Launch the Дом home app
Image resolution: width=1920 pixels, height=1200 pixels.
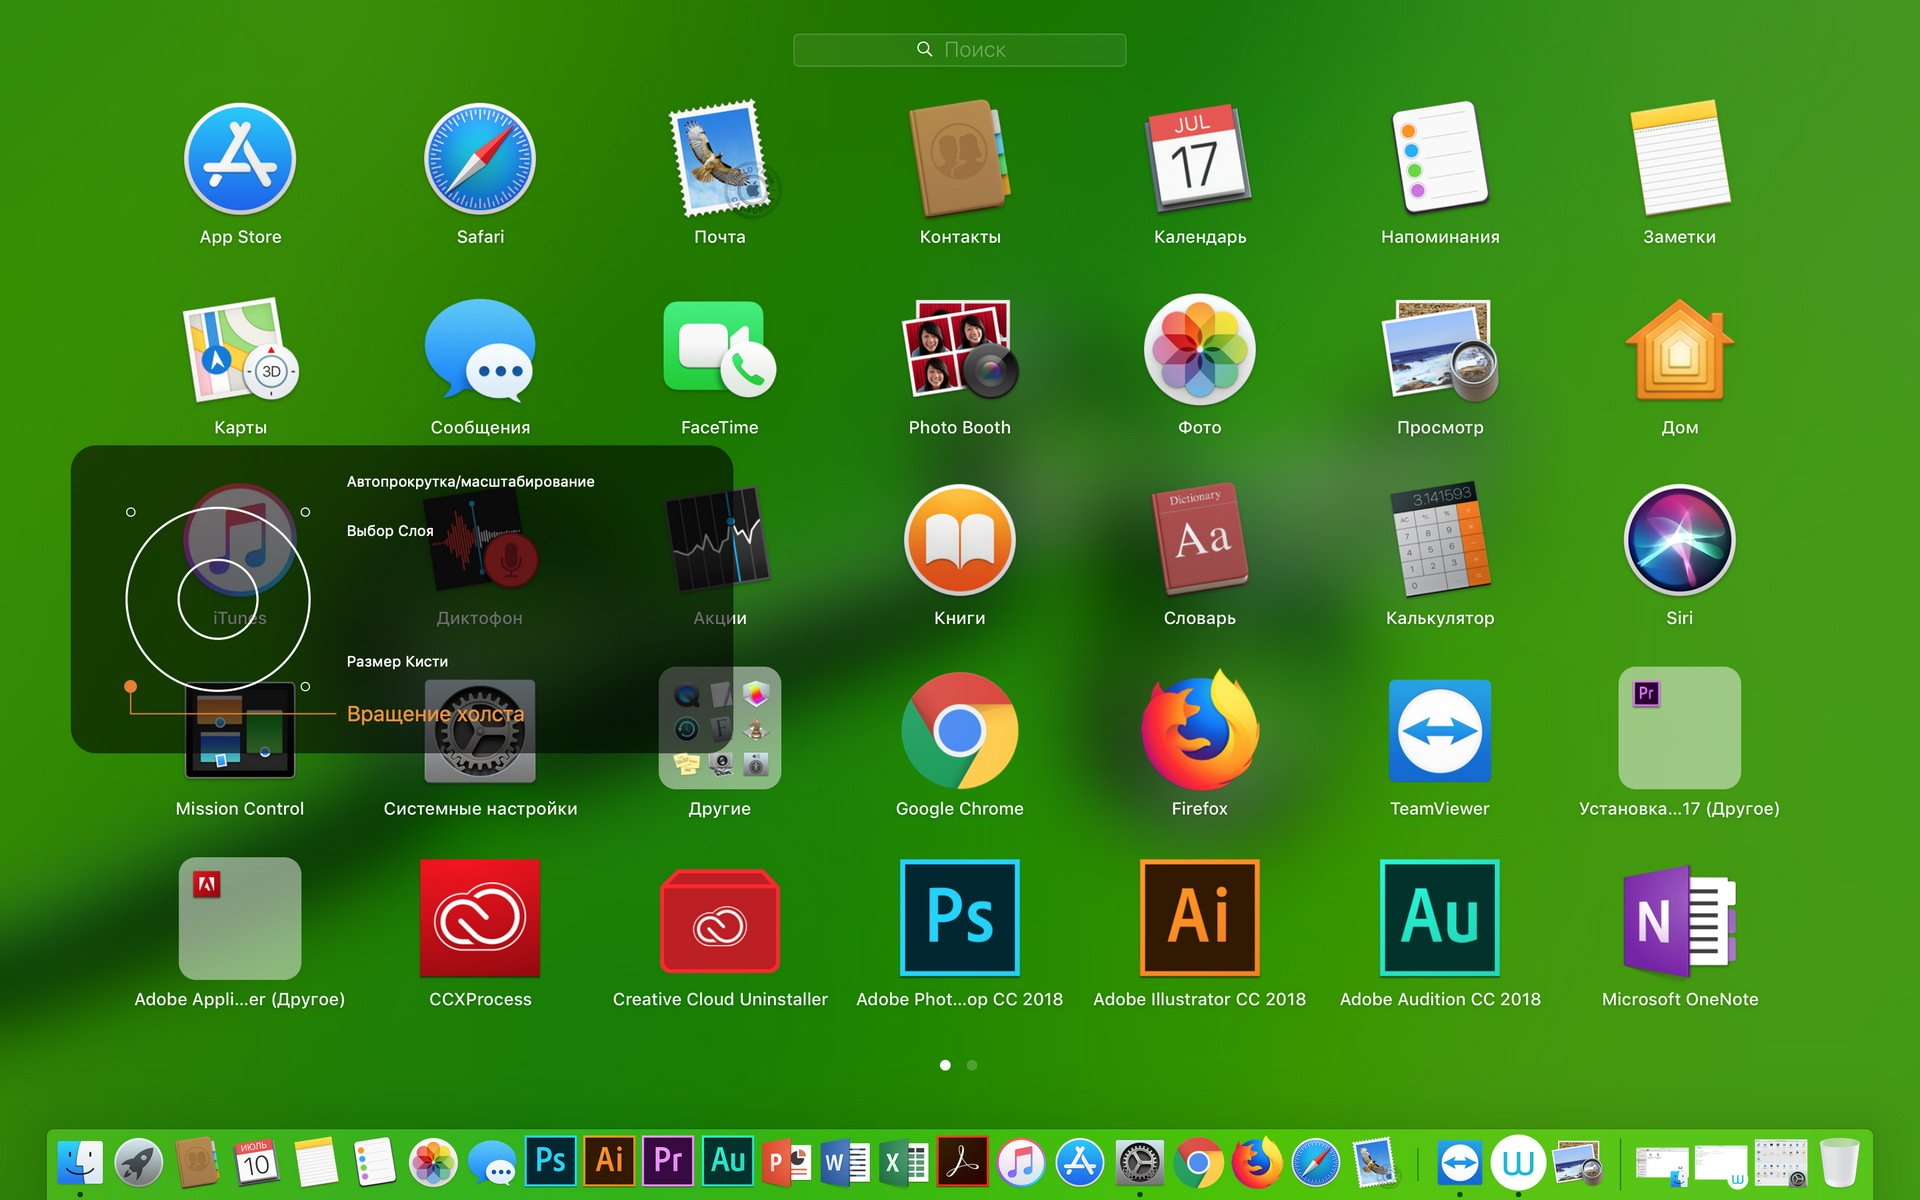pos(1680,350)
